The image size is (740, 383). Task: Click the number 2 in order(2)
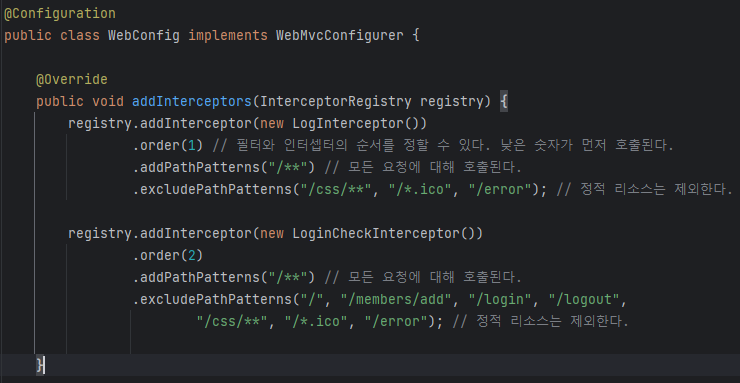tap(192, 256)
